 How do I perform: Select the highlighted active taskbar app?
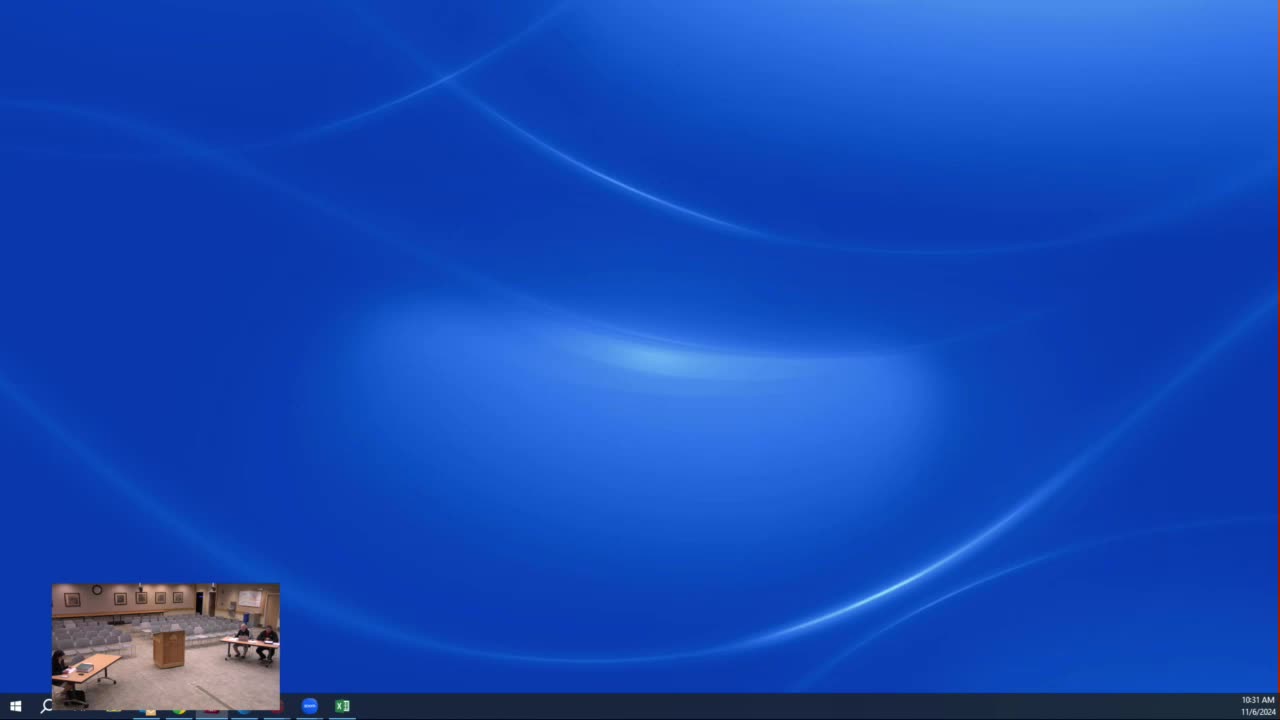click(x=211, y=711)
